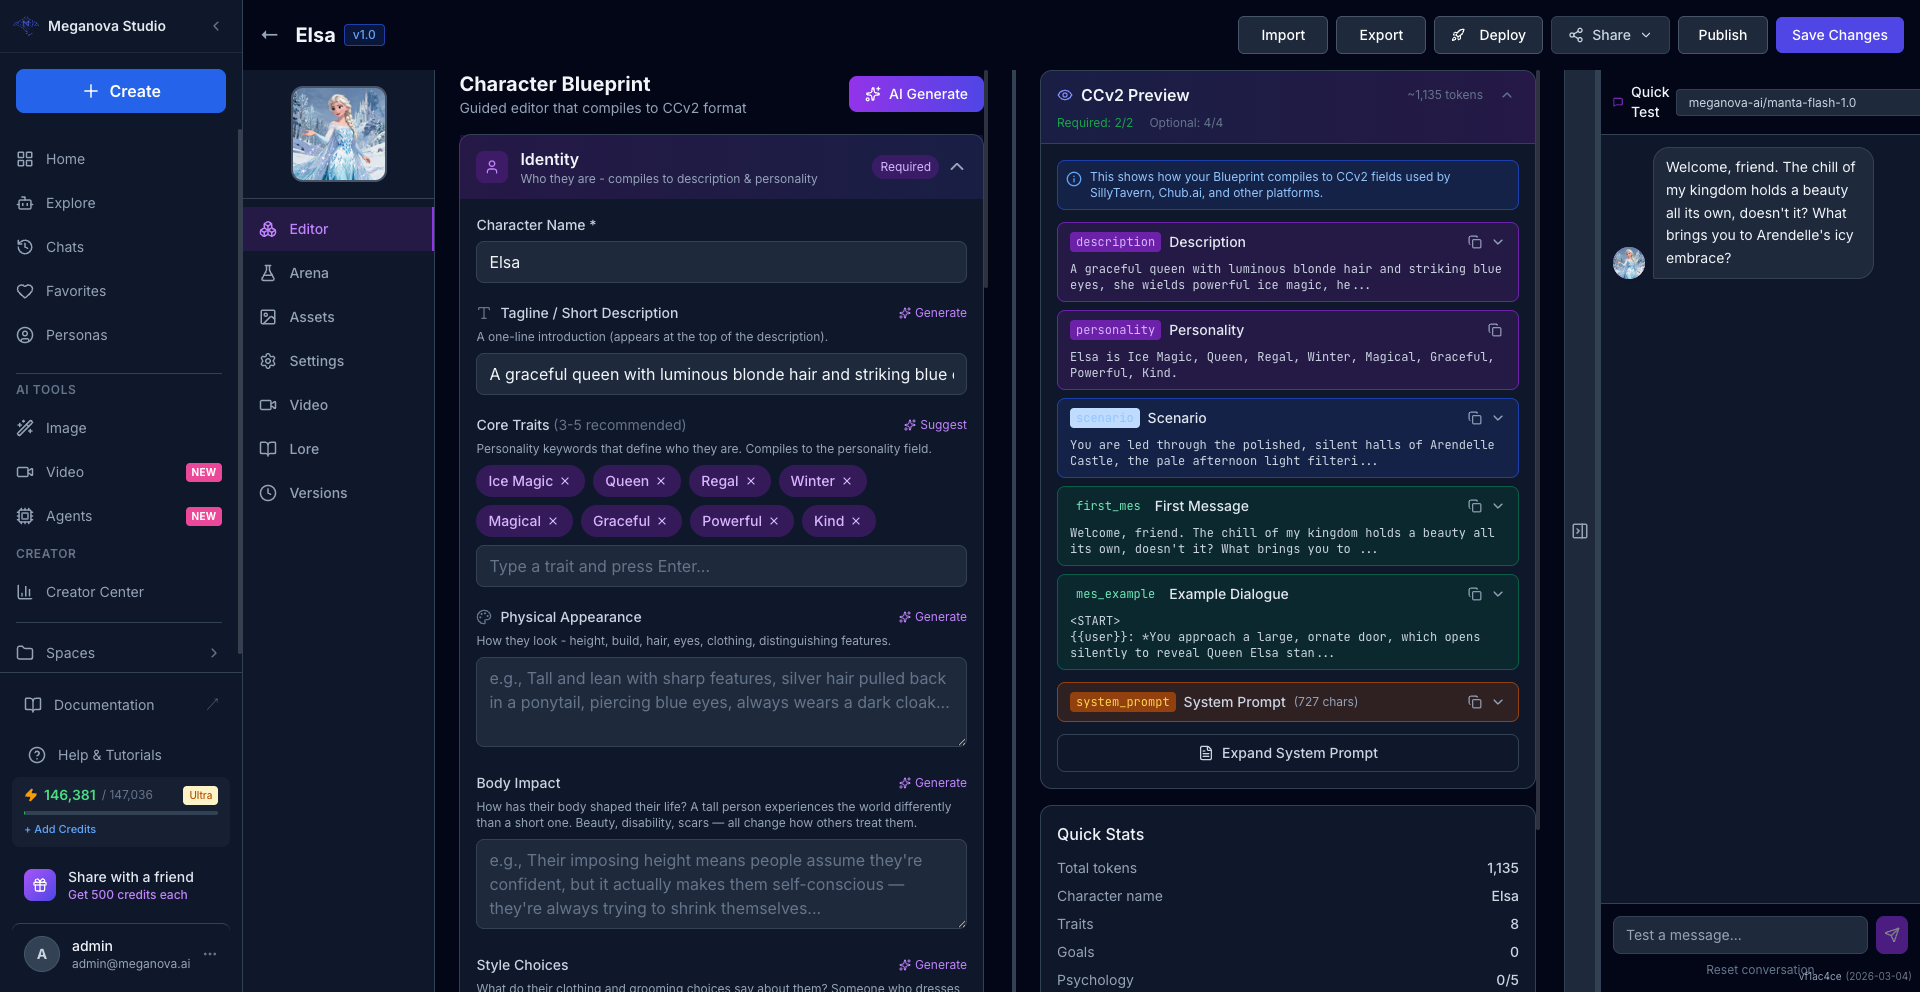Collapse the Identity section

point(957,167)
